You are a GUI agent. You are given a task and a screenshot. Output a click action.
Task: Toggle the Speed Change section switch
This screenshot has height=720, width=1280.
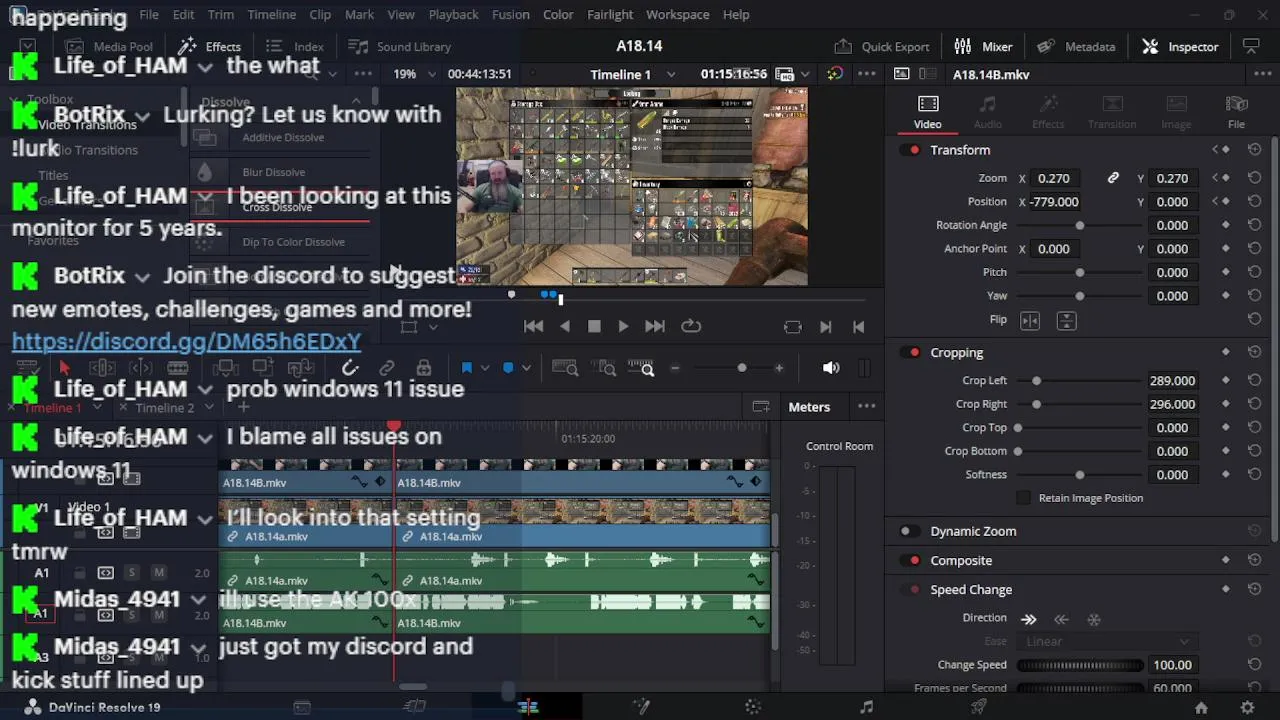910,589
